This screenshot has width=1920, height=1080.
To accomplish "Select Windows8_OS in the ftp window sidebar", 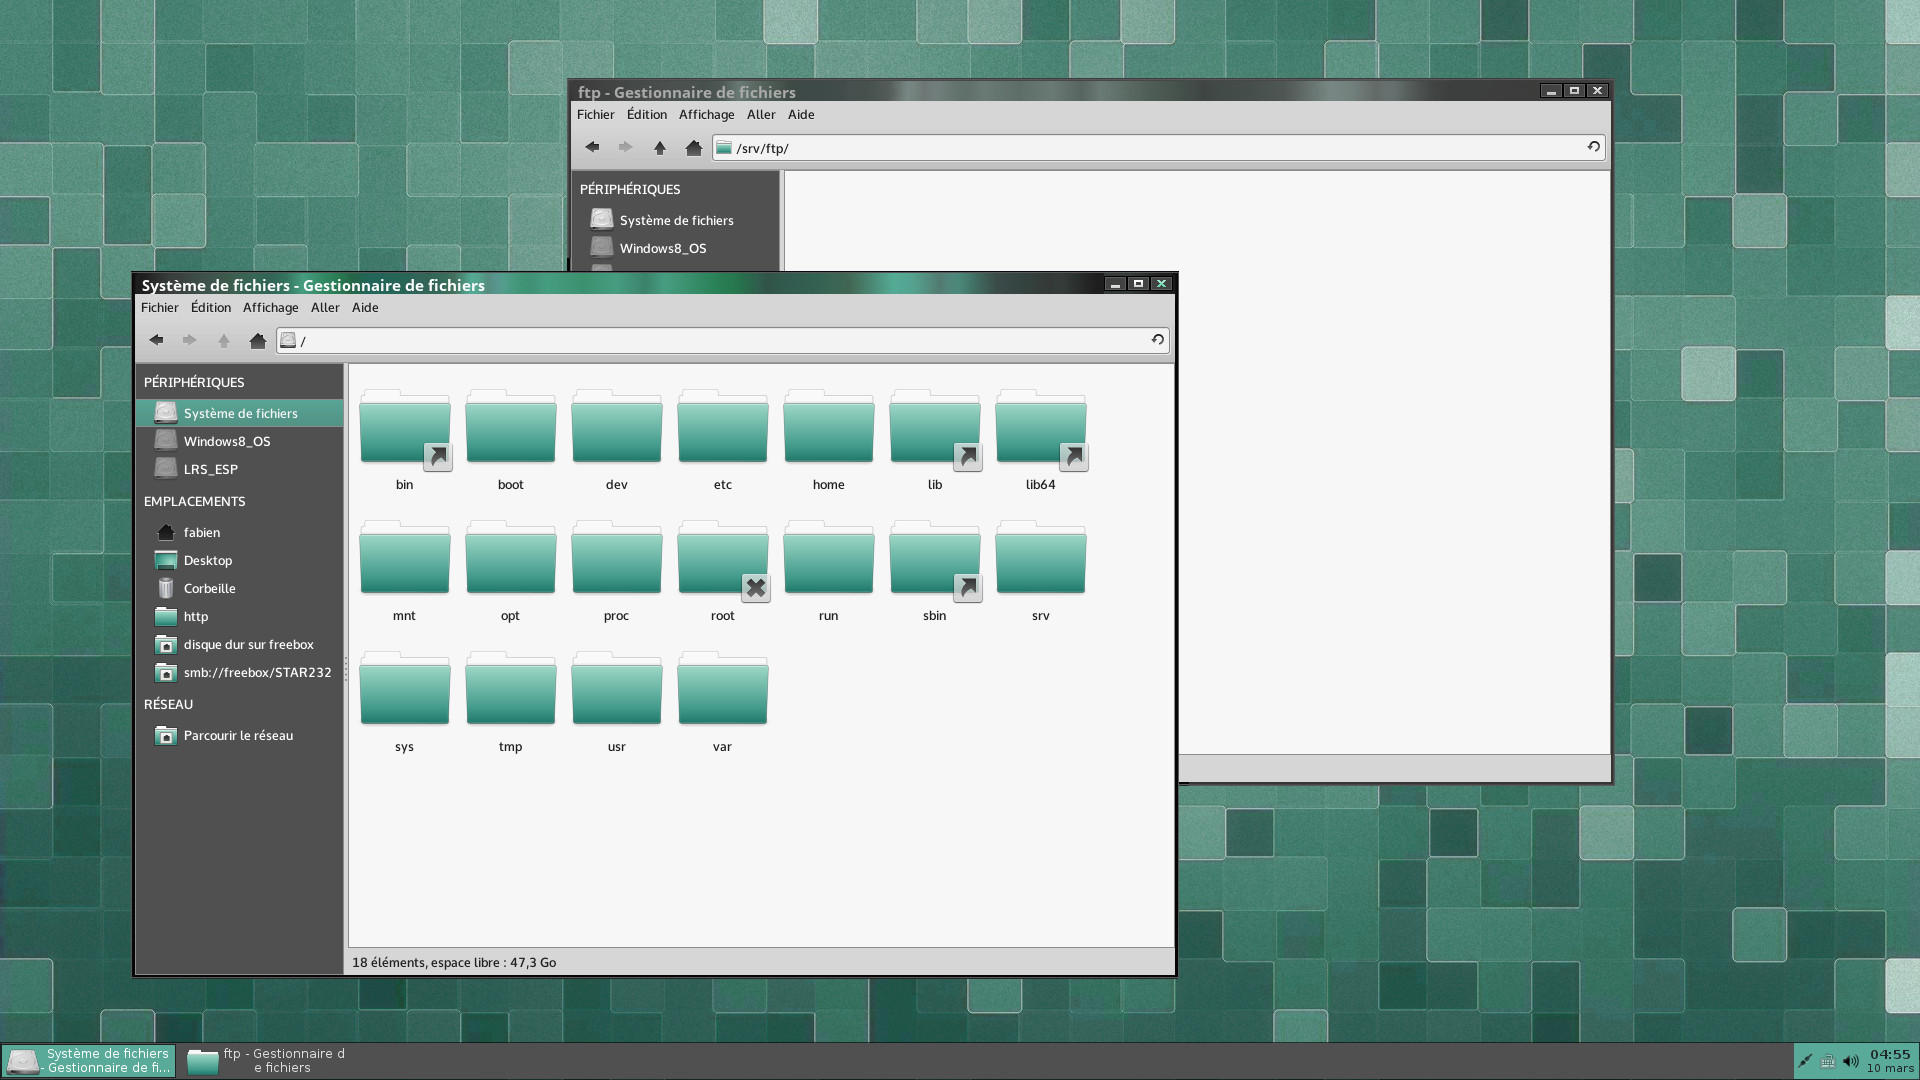I will [676, 248].
